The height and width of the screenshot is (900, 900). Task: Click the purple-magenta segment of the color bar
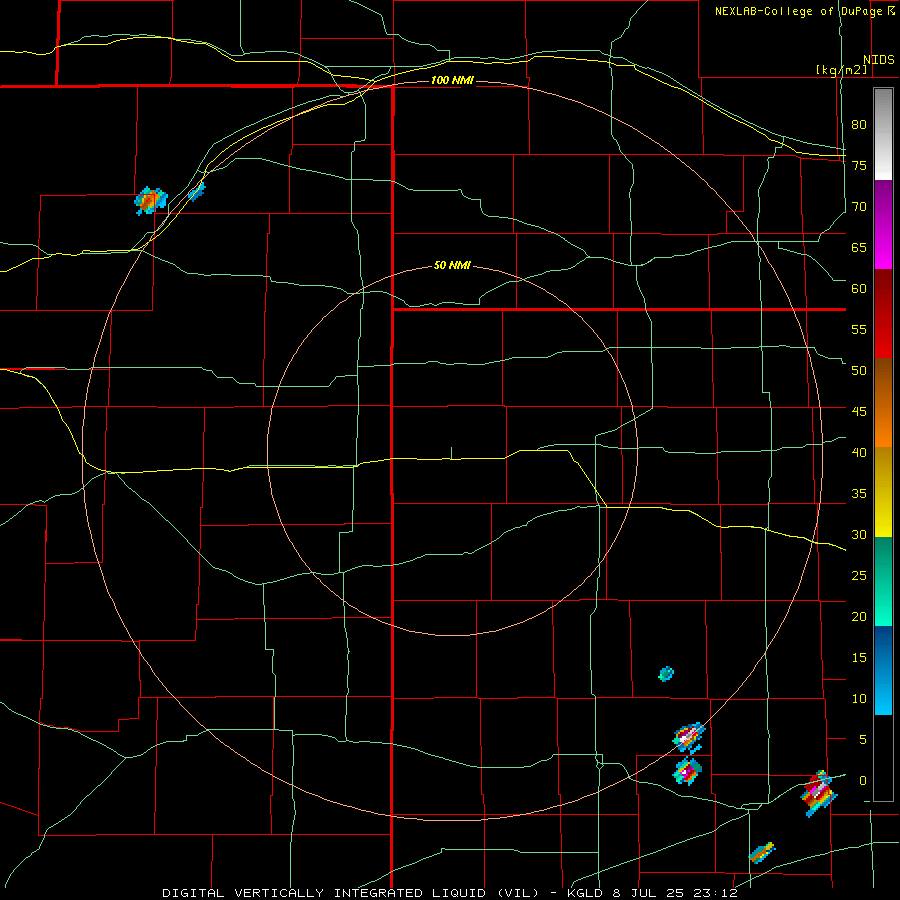[883, 224]
